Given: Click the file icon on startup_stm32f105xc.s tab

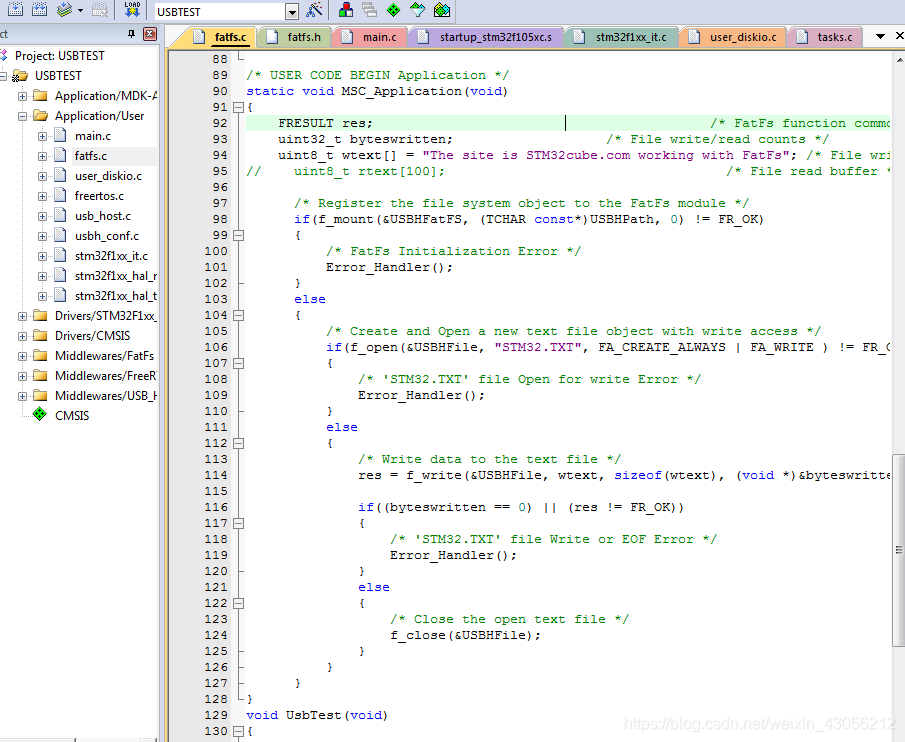Looking at the screenshot, I should pos(424,37).
